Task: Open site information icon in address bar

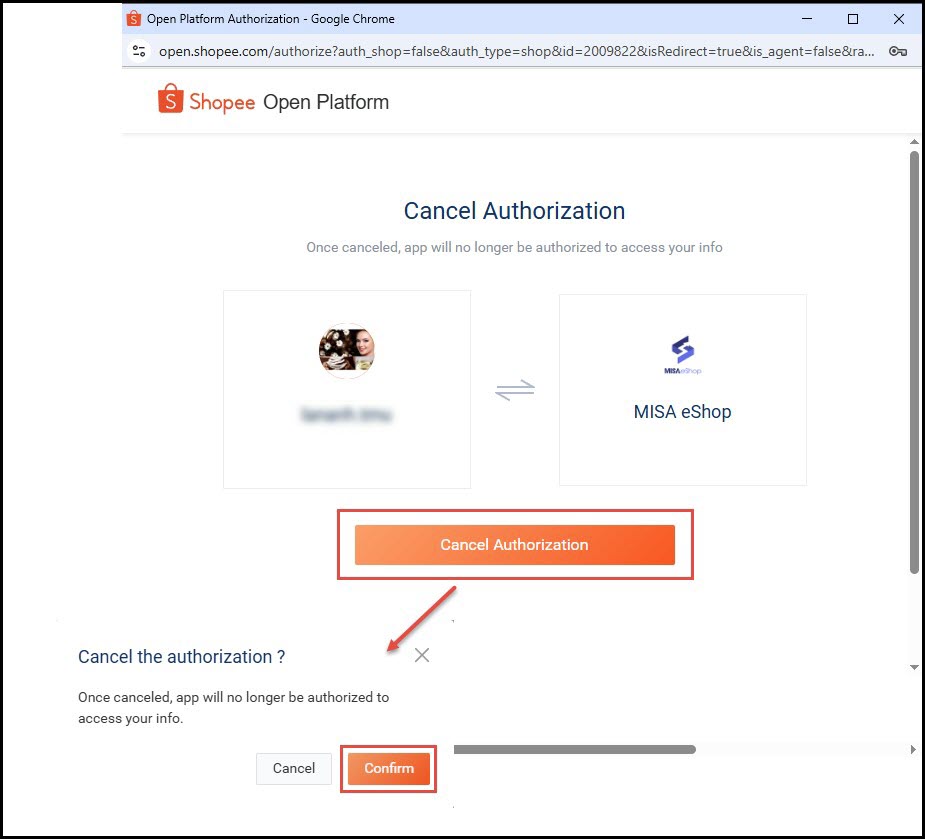Action: click(139, 51)
